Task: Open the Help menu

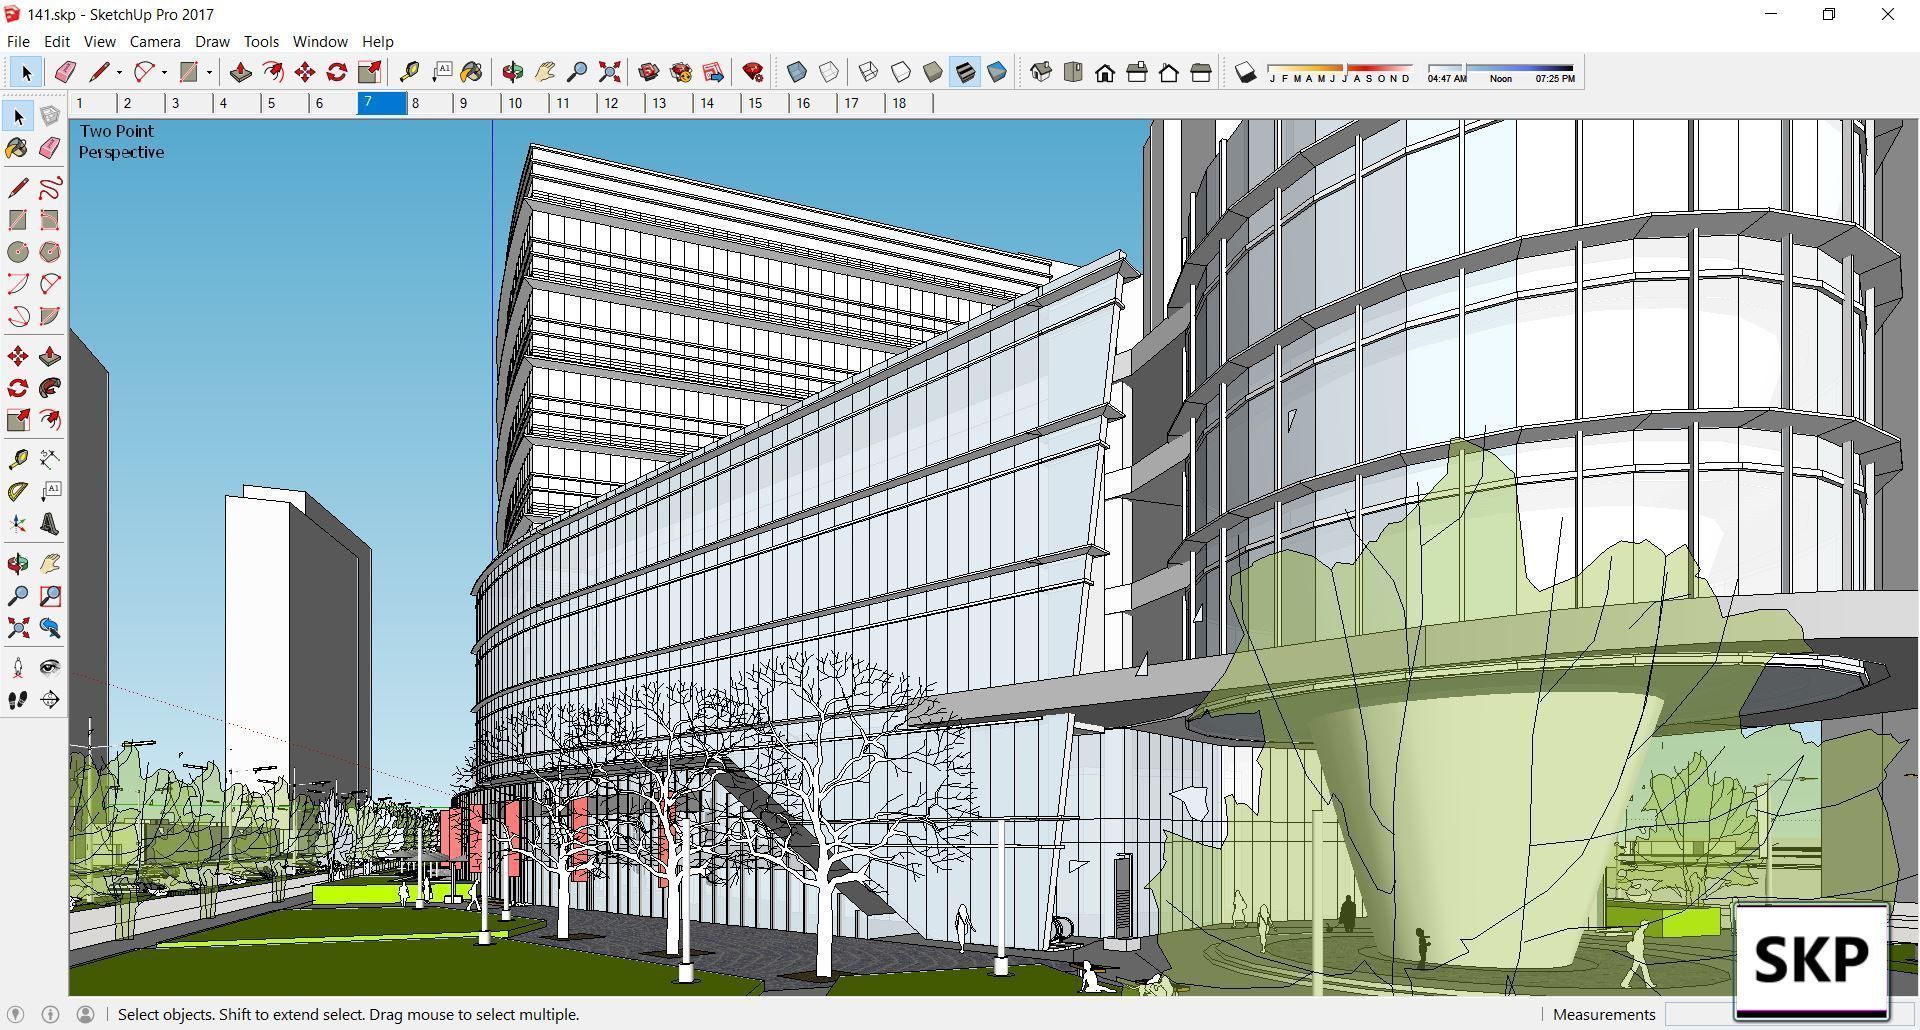Action: pos(377,42)
